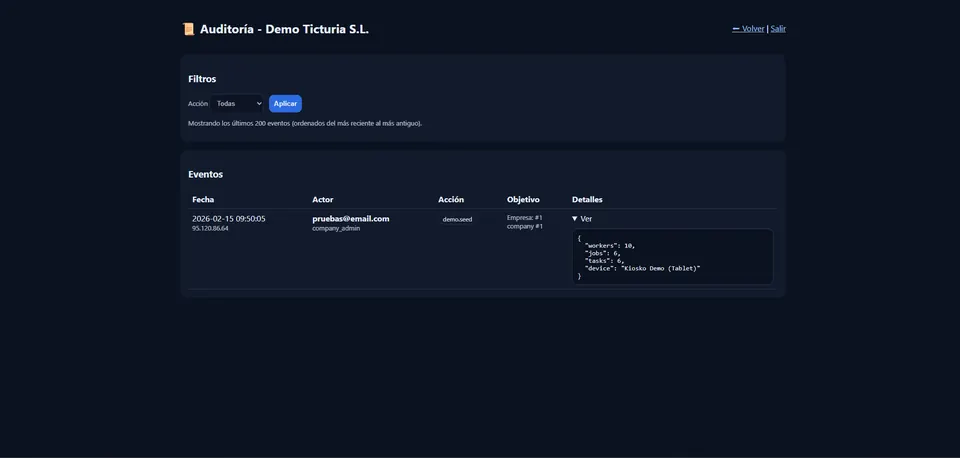Click the Actor column header
The width and height of the screenshot is (960, 458).
pyautogui.click(x=323, y=200)
